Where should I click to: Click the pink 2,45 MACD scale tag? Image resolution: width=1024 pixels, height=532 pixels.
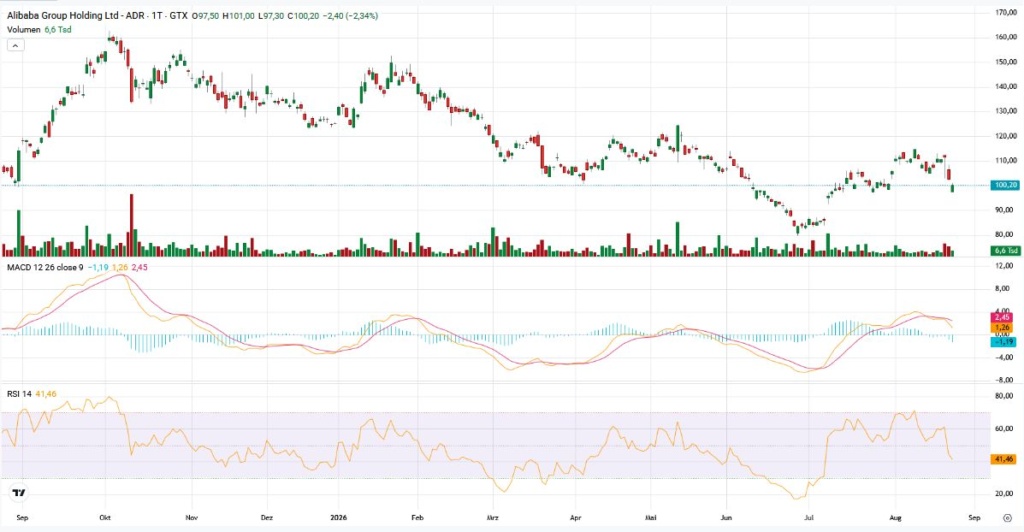(x=1002, y=317)
